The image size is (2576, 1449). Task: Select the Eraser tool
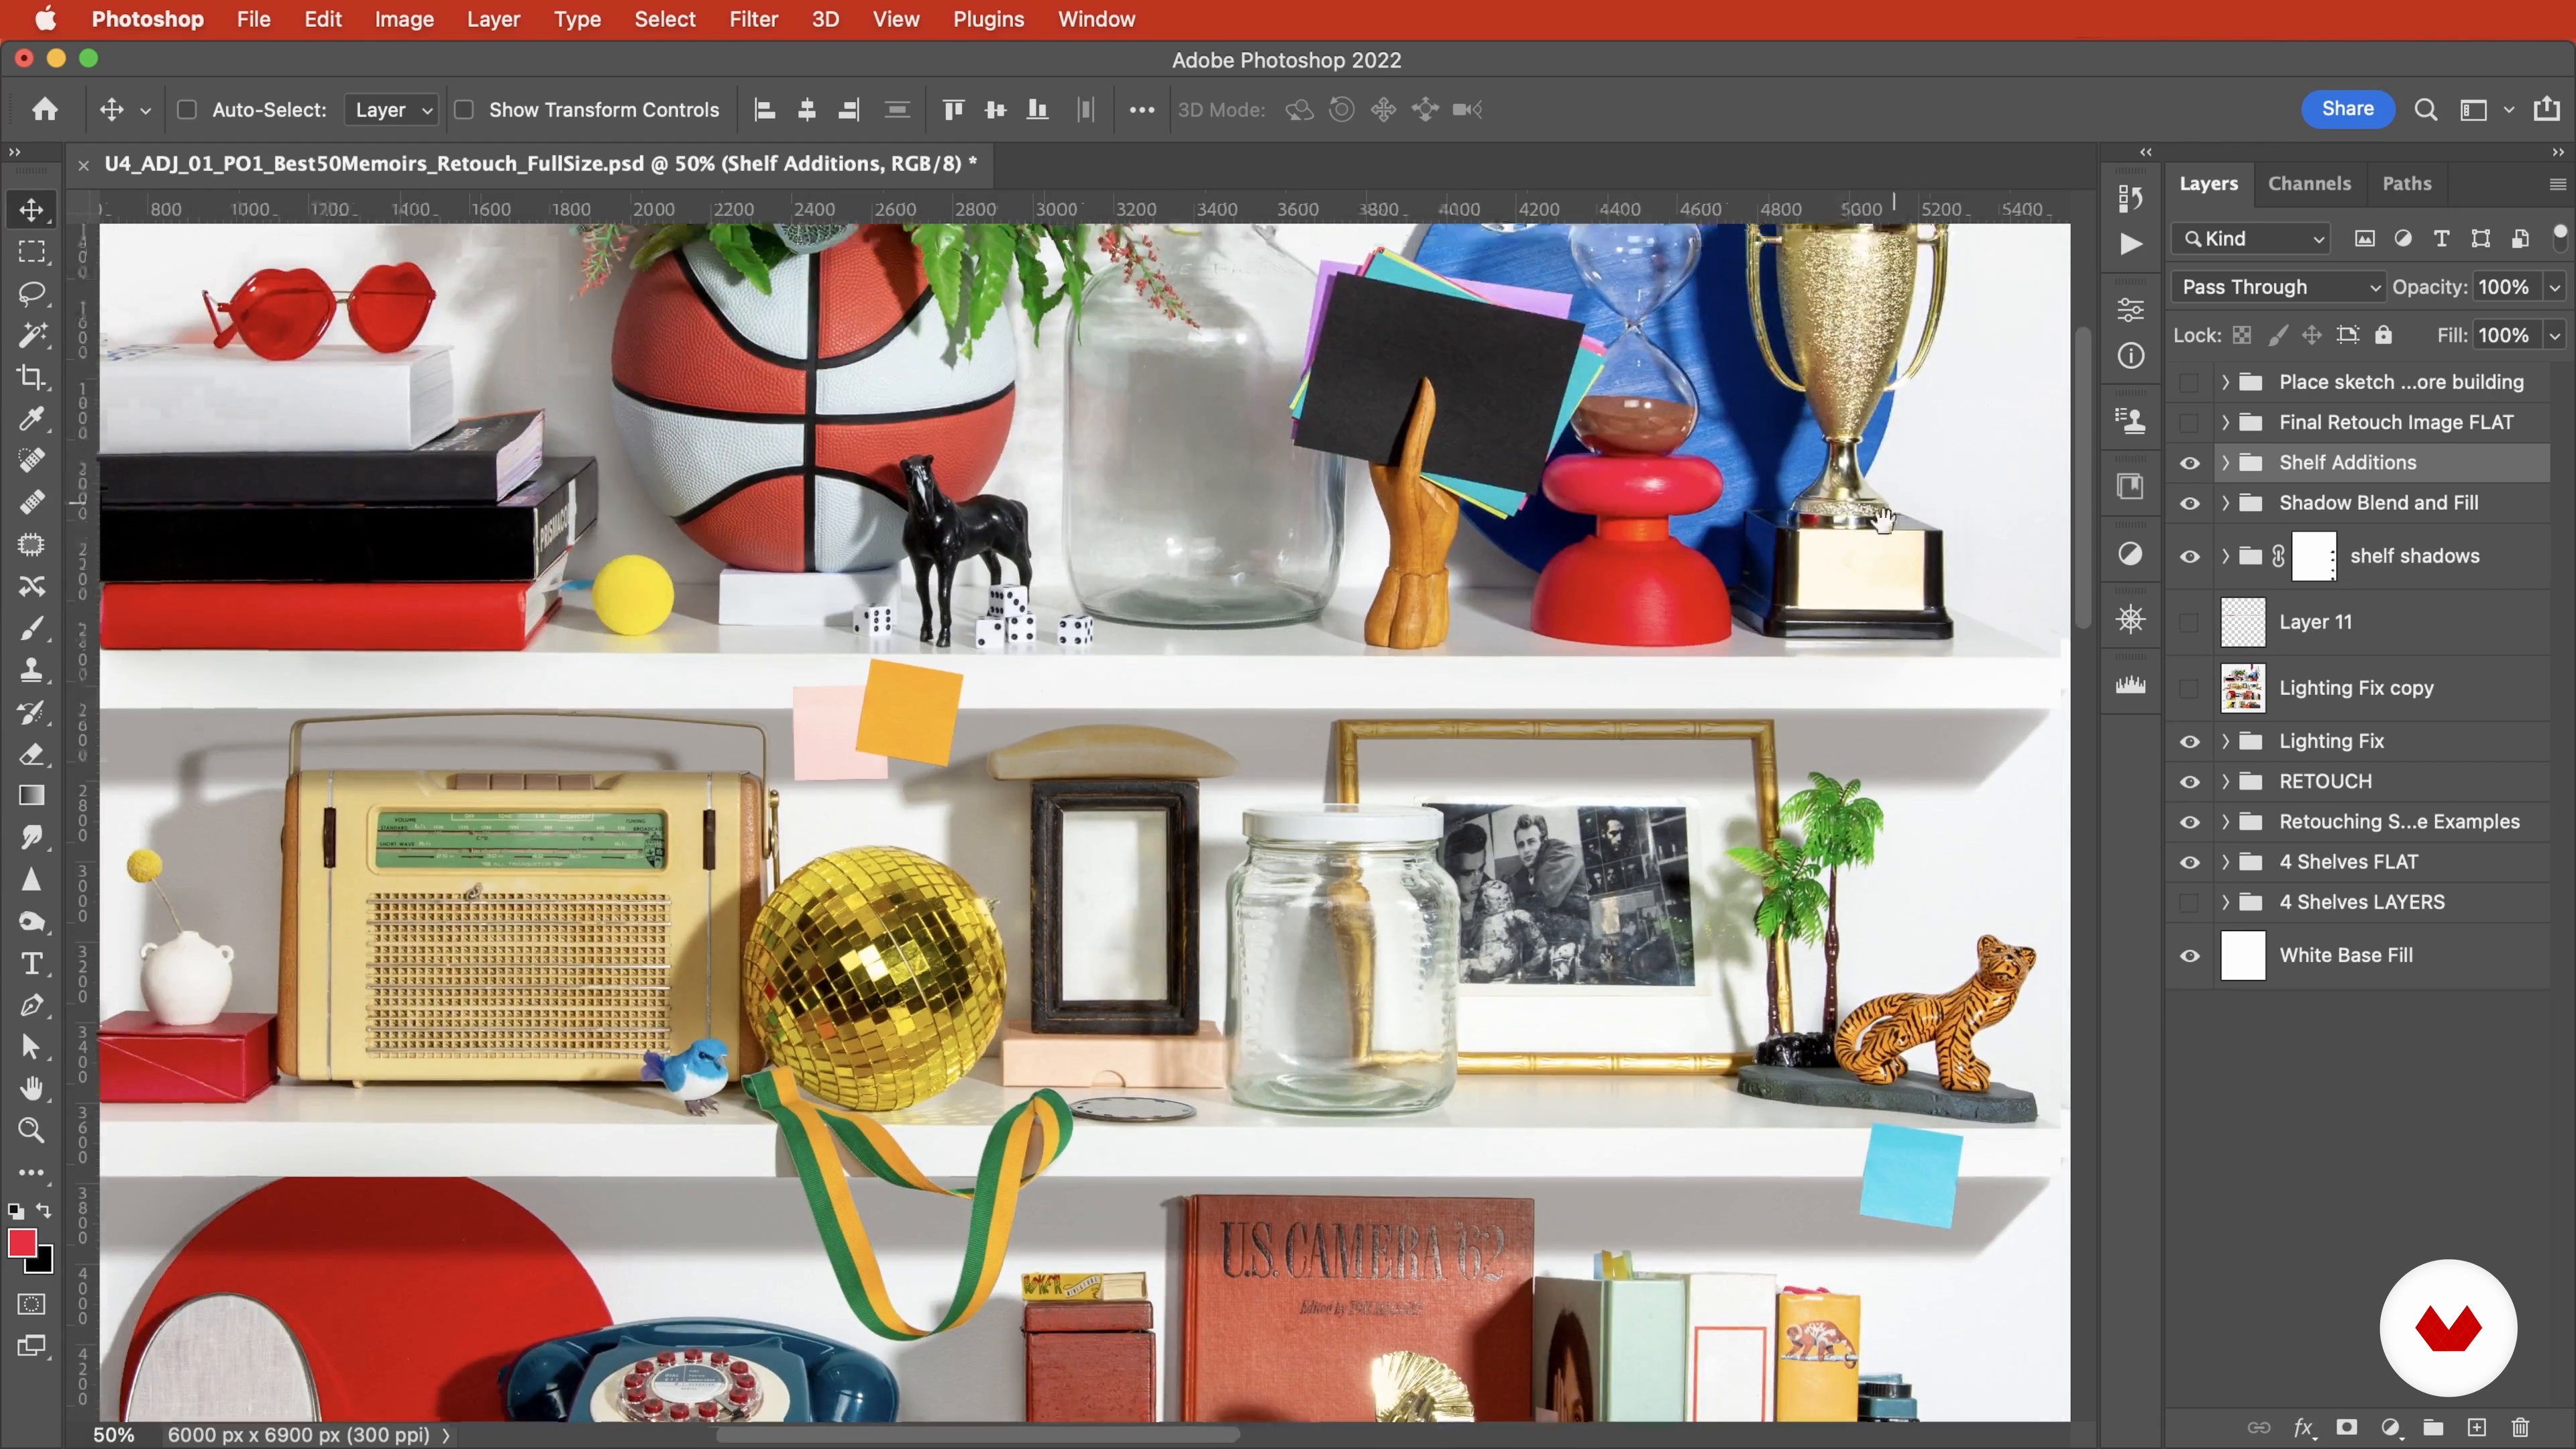[32, 754]
